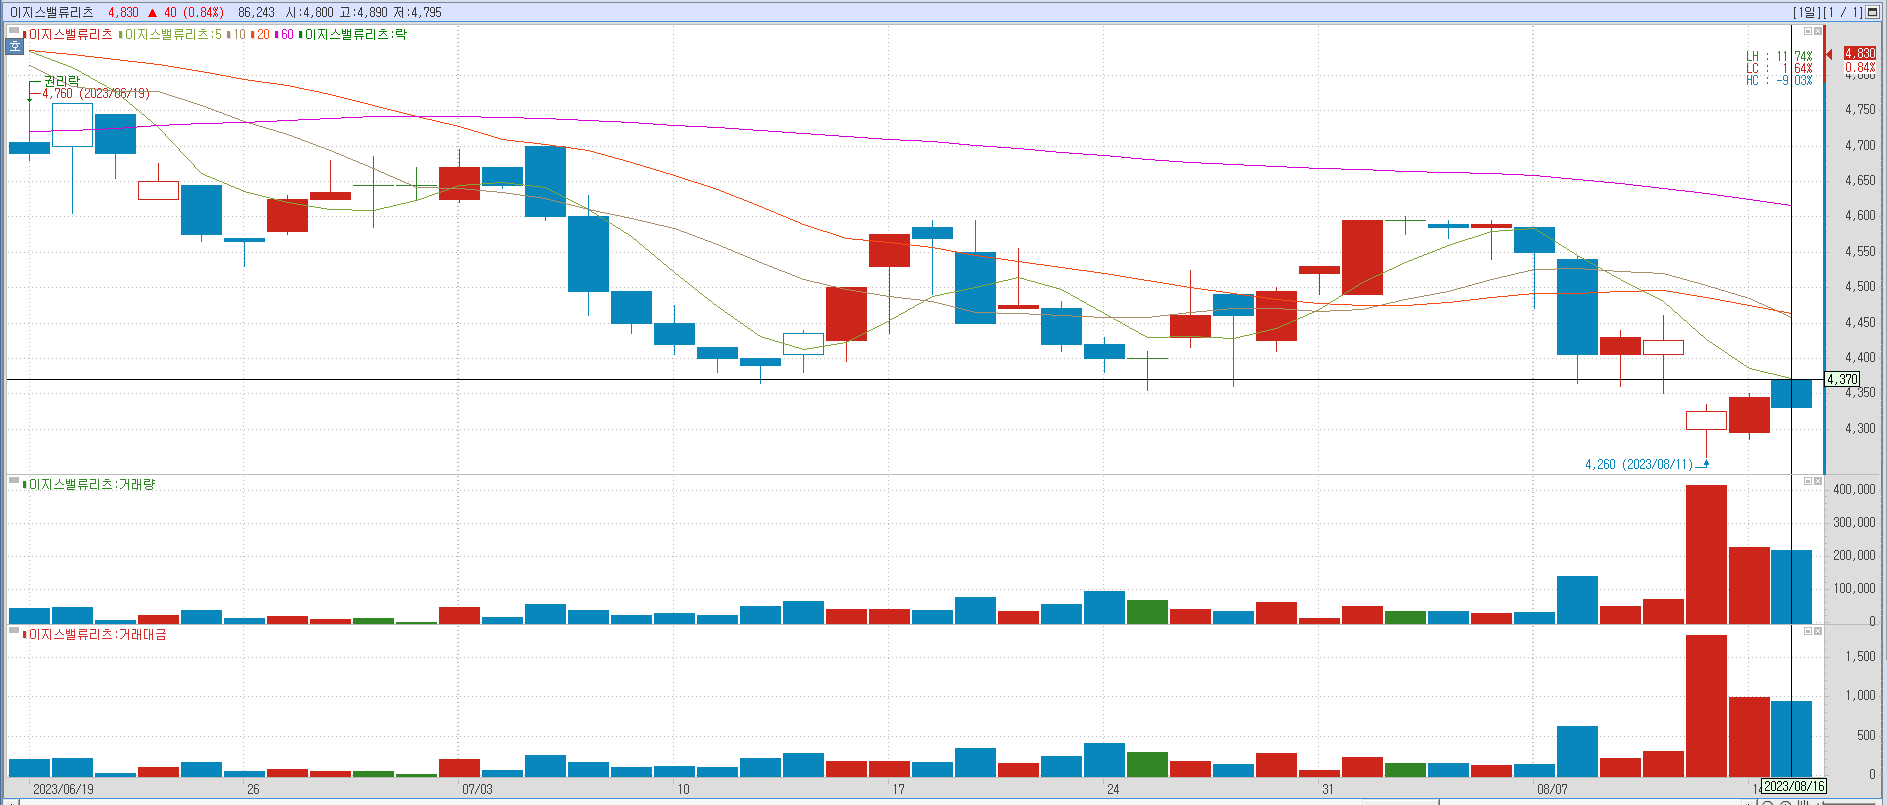Image resolution: width=1887 pixels, height=805 pixels.
Task: Click the red 이지스밸류리츠 price legend label
Action: click(70, 35)
